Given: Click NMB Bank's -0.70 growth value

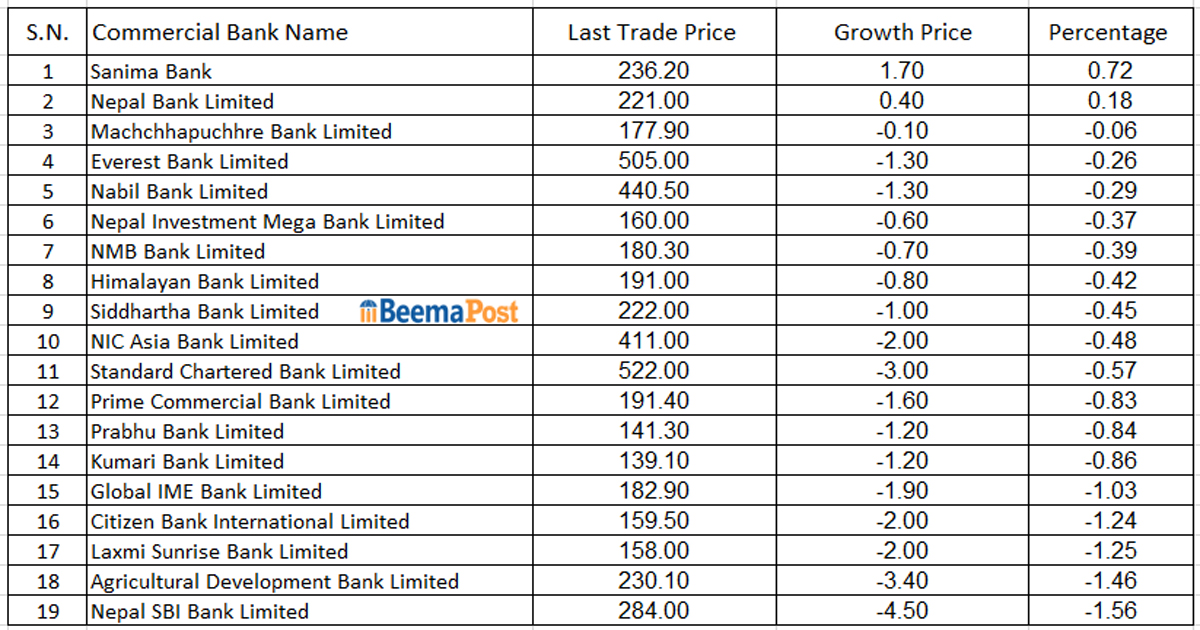Looking at the screenshot, I should click(902, 251).
